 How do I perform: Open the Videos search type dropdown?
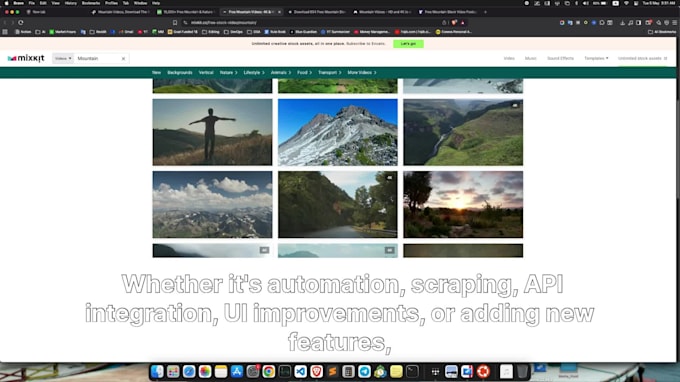[x=63, y=58]
